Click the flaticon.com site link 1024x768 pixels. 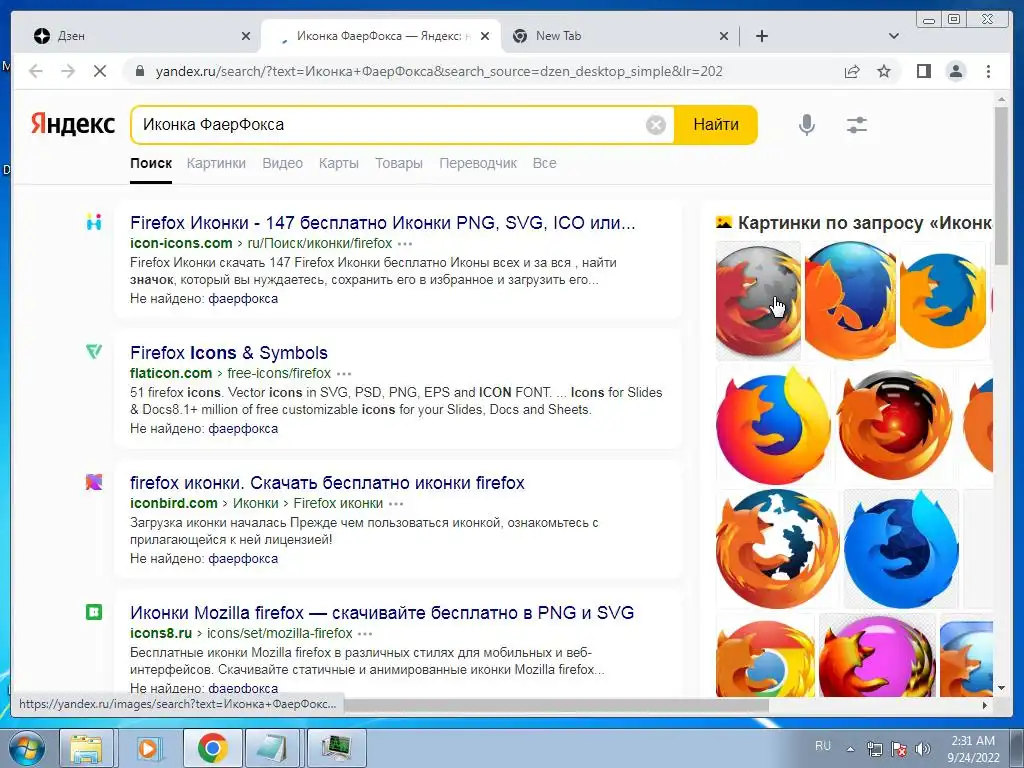170,373
